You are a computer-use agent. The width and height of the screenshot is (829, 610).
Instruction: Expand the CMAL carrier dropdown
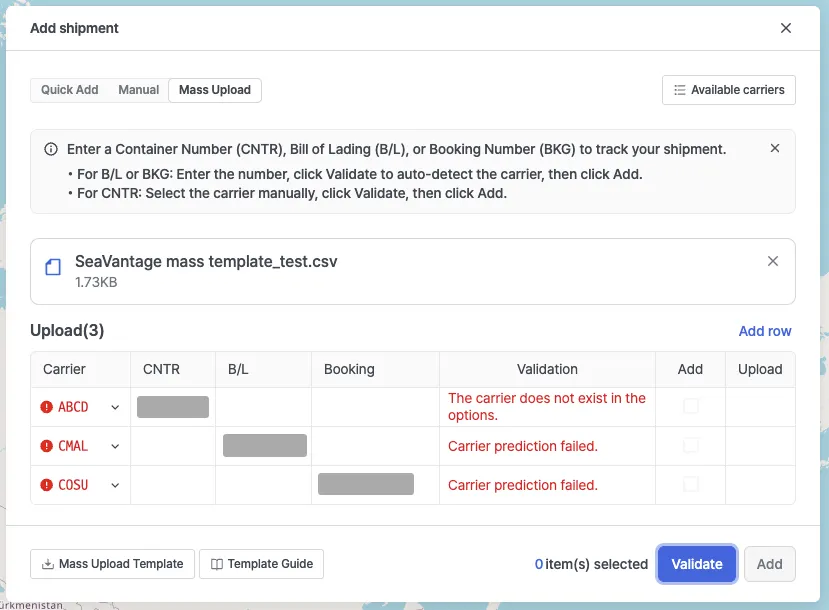(x=115, y=446)
